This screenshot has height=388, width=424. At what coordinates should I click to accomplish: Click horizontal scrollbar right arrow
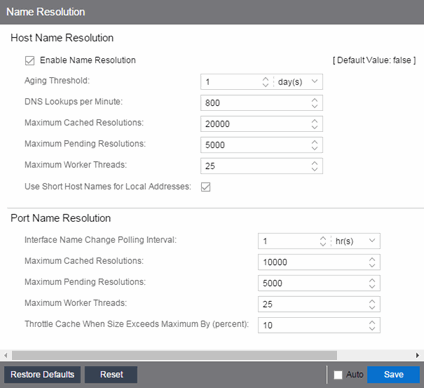coord(418,355)
